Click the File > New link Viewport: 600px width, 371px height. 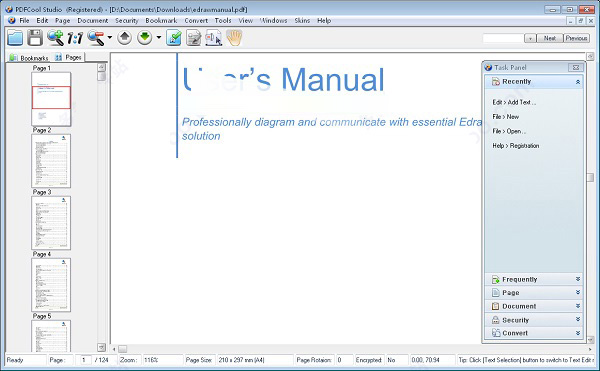tap(505, 117)
